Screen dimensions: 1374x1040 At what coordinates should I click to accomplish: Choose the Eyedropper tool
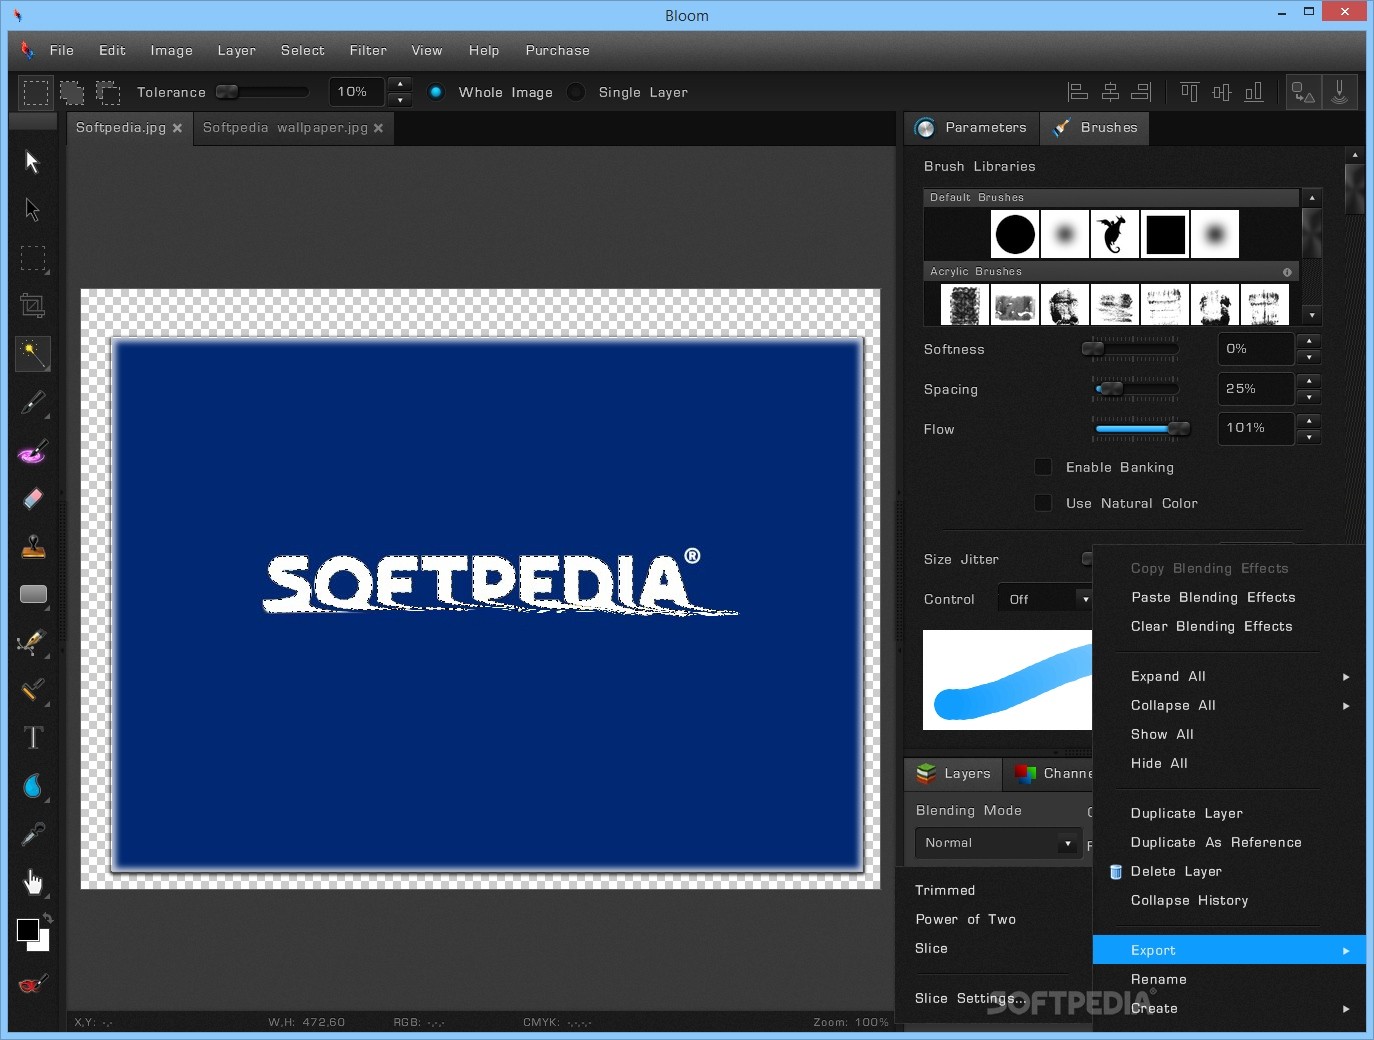tap(33, 833)
